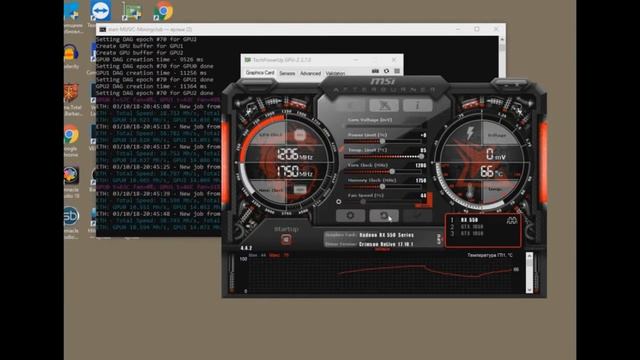Toggle the GPU sync link icon beside RX 550
This screenshot has width=640, height=360.
coord(511,220)
